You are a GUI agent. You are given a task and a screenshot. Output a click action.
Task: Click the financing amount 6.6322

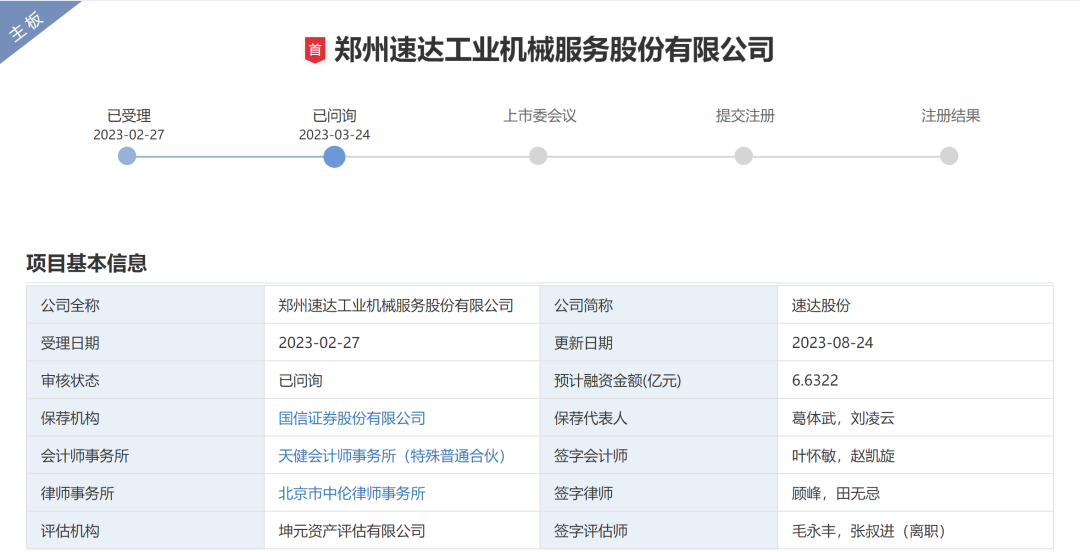click(815, 380)
